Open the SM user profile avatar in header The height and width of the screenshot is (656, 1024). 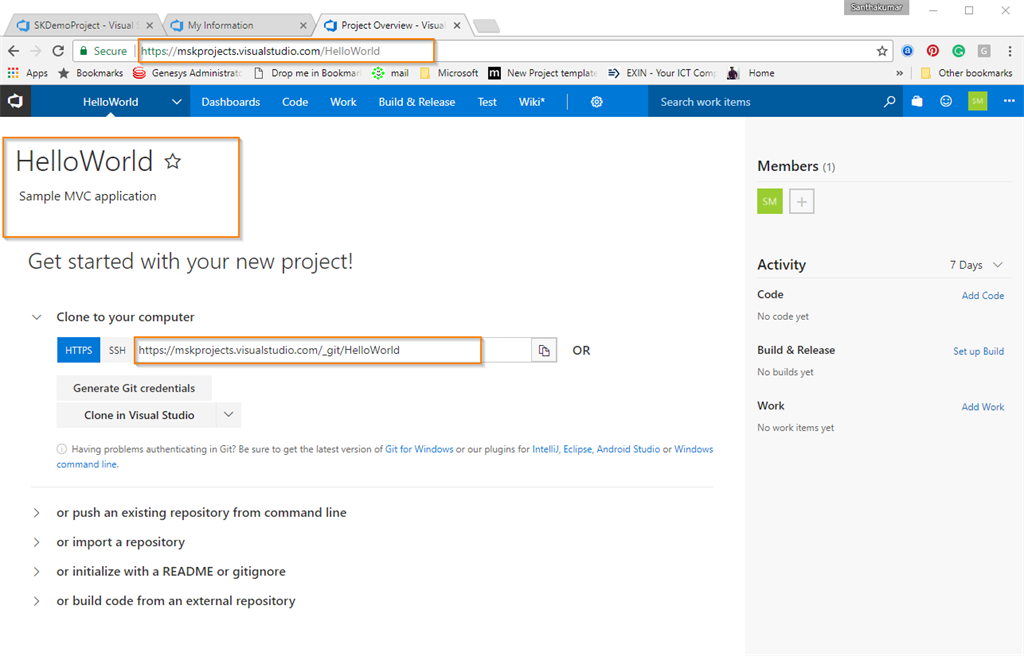[x=977, y=101]
